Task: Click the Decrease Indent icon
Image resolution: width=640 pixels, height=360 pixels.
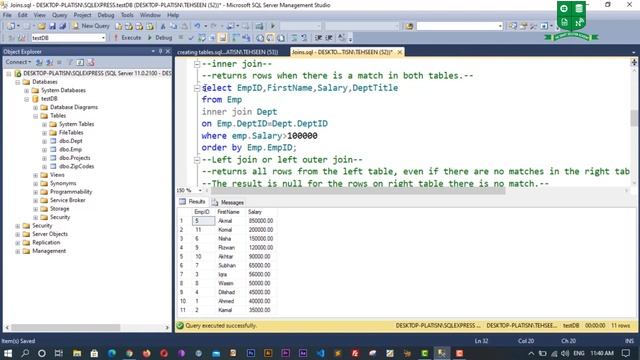Action: pos(318,38)
